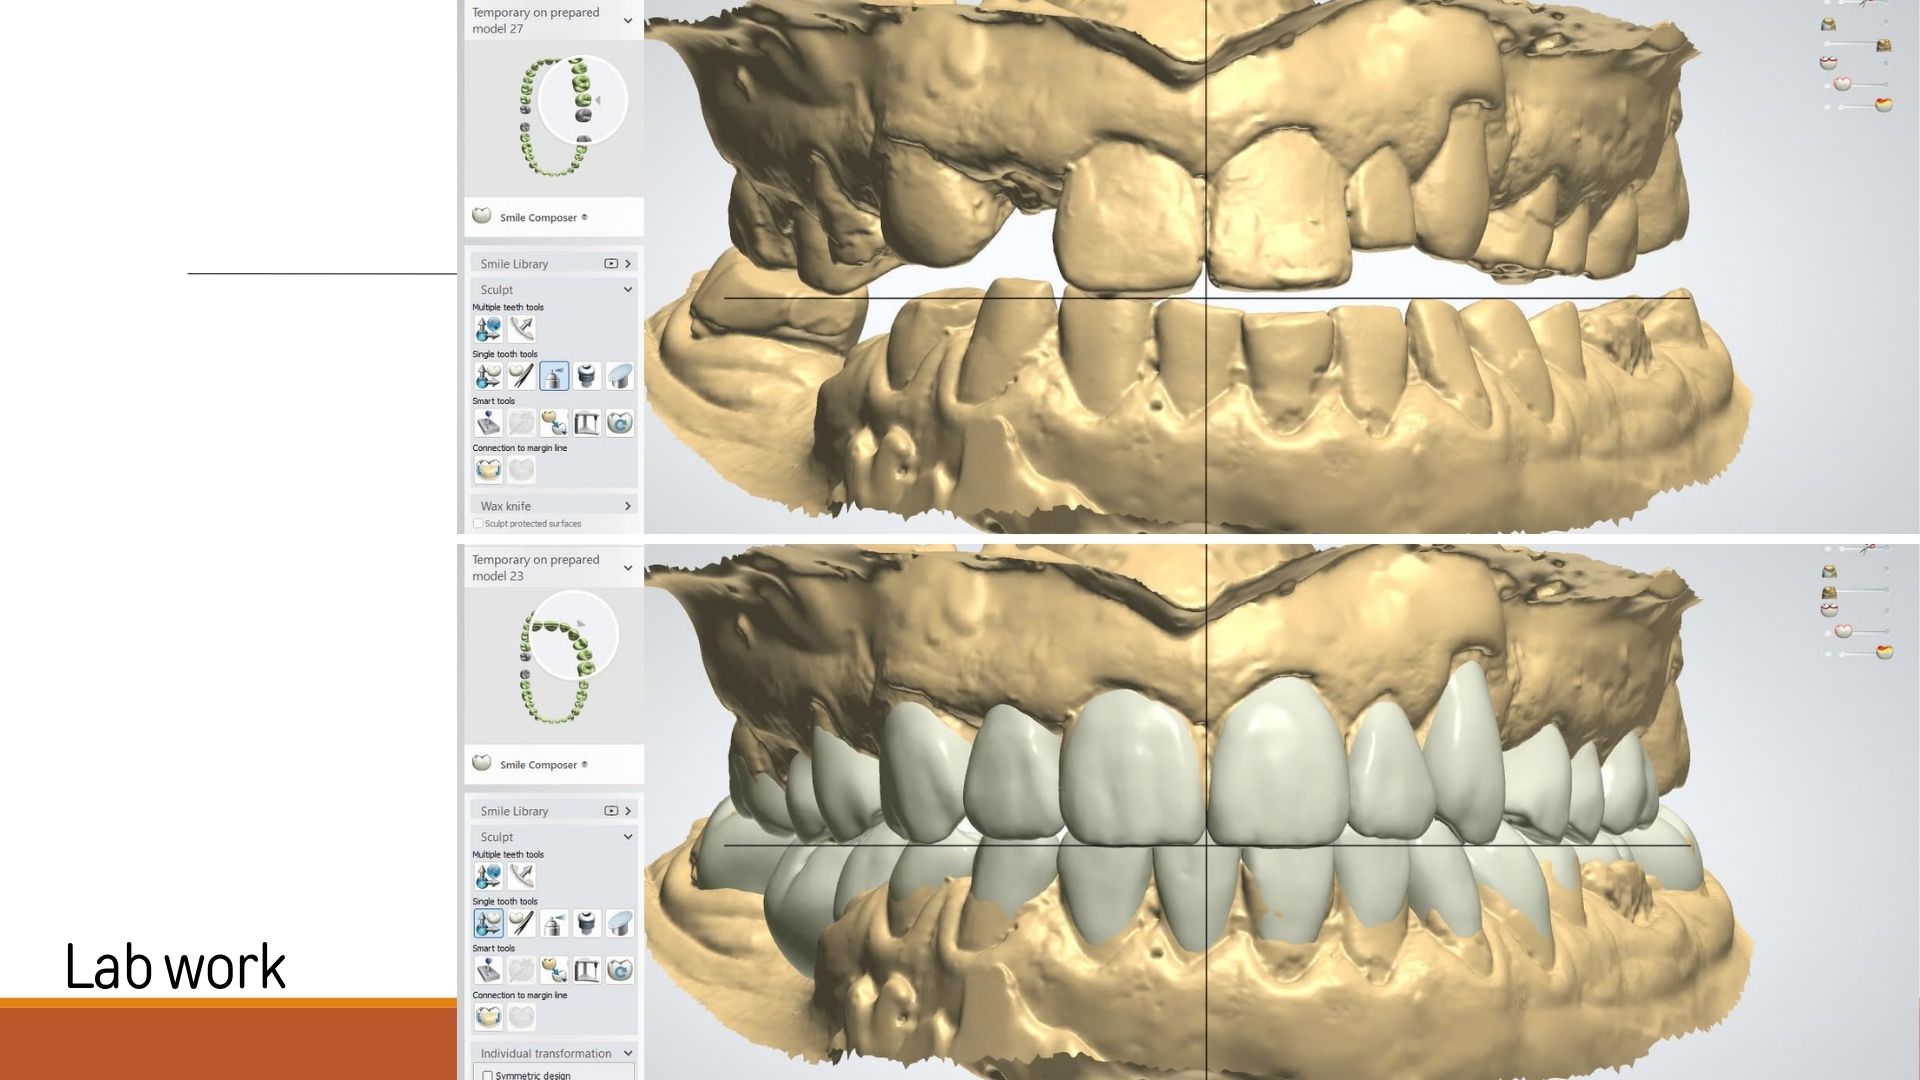Select joystick smart tool in upper panel

point(488,423)
